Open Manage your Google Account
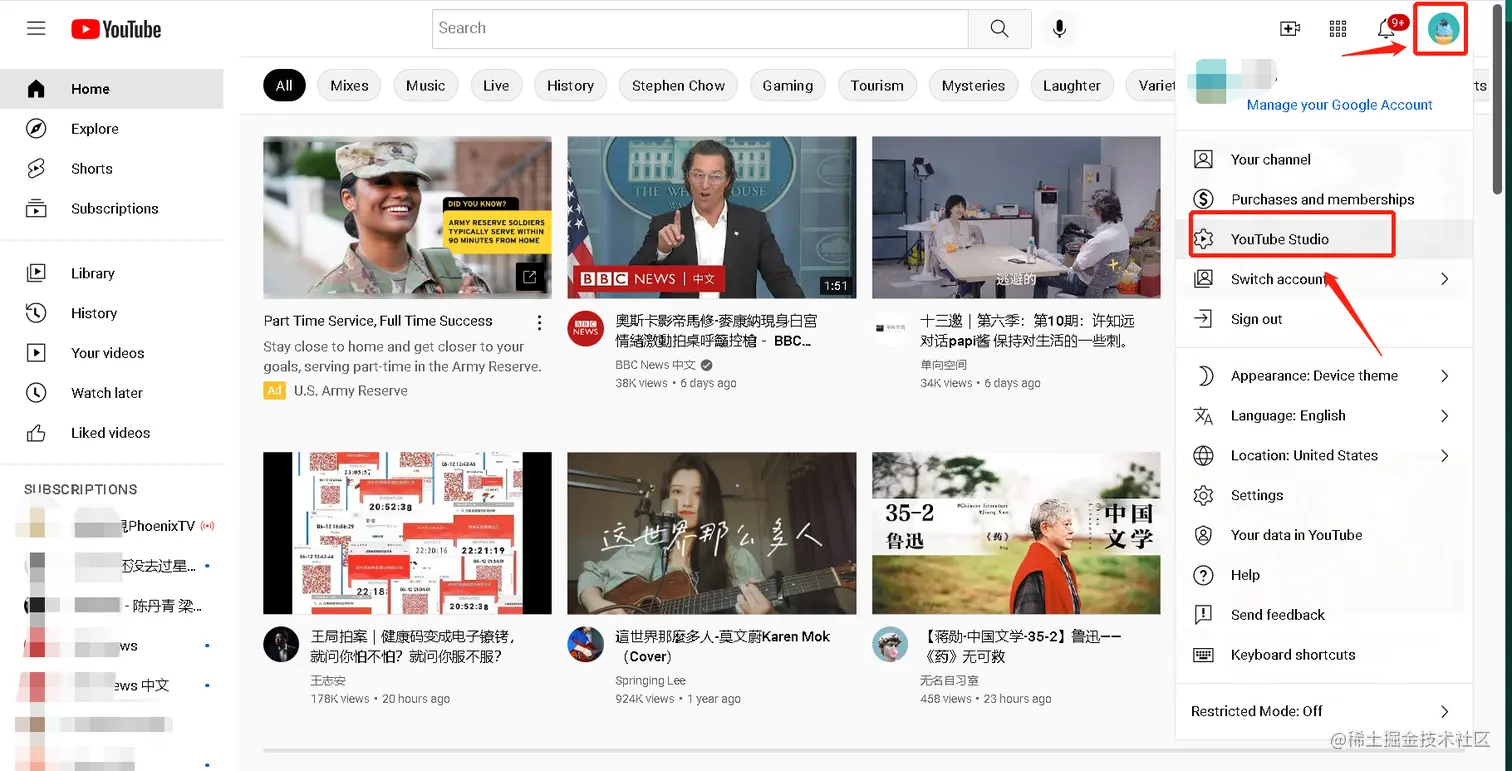This screenshot has height=771, width=1512. tap(1338, 104)
